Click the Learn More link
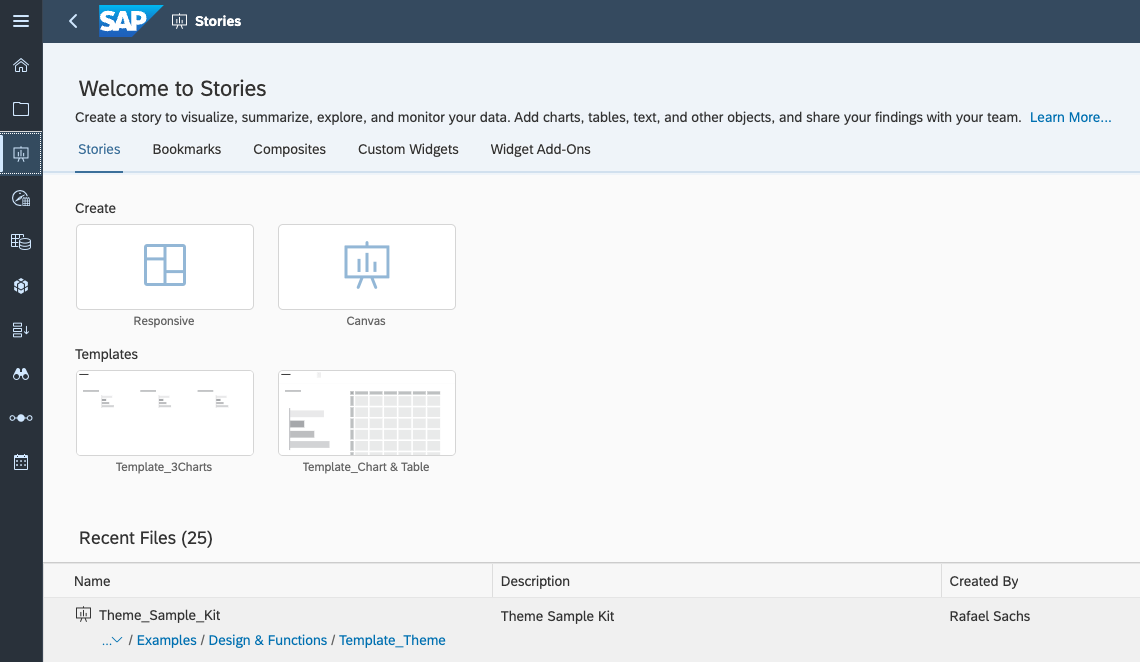Viewport: 1140px width, 662px height. pos(1070,117)
